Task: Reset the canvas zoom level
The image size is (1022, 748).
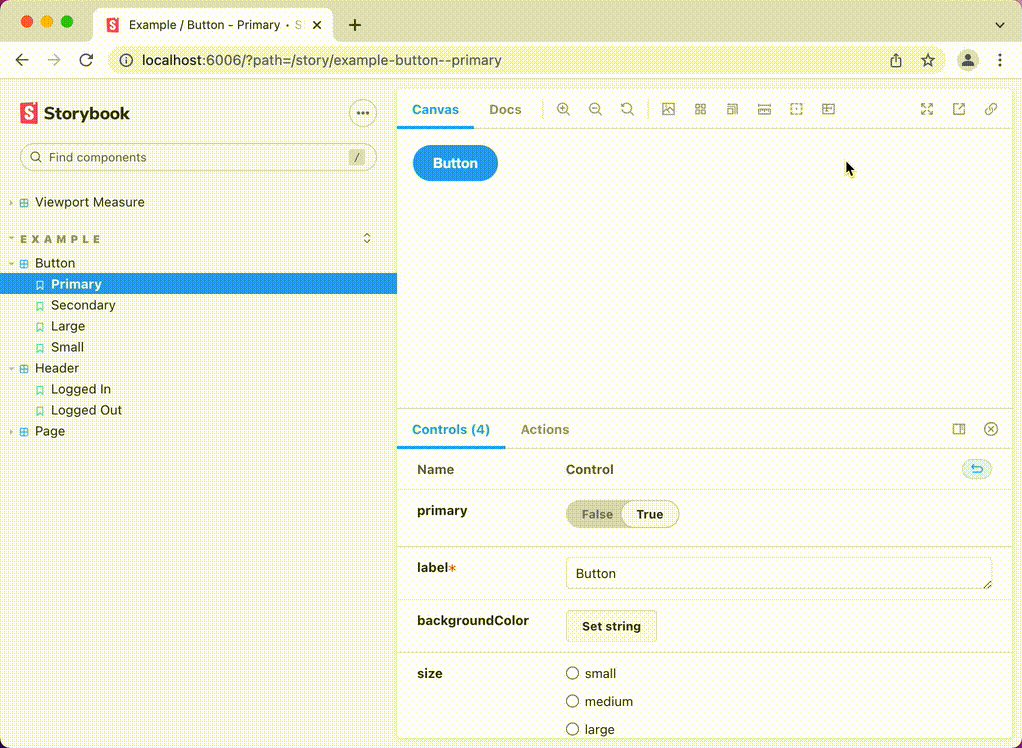Action: 627,109
